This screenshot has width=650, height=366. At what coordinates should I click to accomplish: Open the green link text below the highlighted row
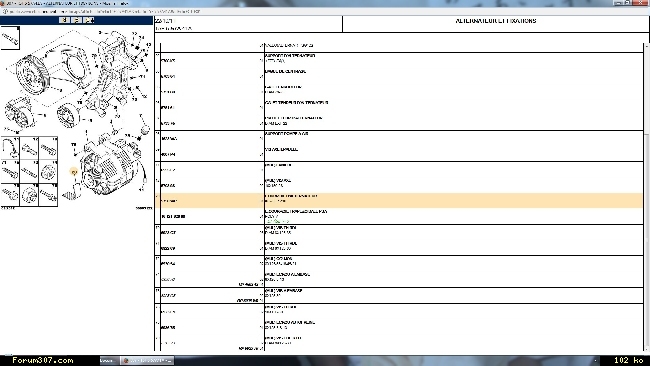tap(277, 221)
